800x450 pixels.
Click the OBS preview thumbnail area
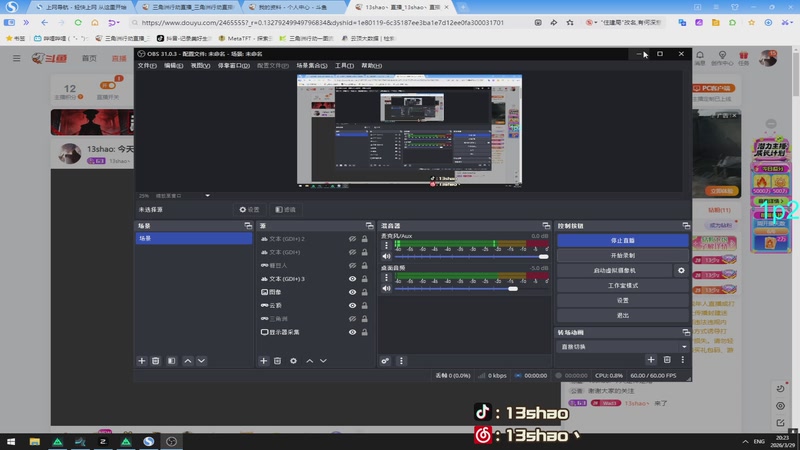(409, 131)
